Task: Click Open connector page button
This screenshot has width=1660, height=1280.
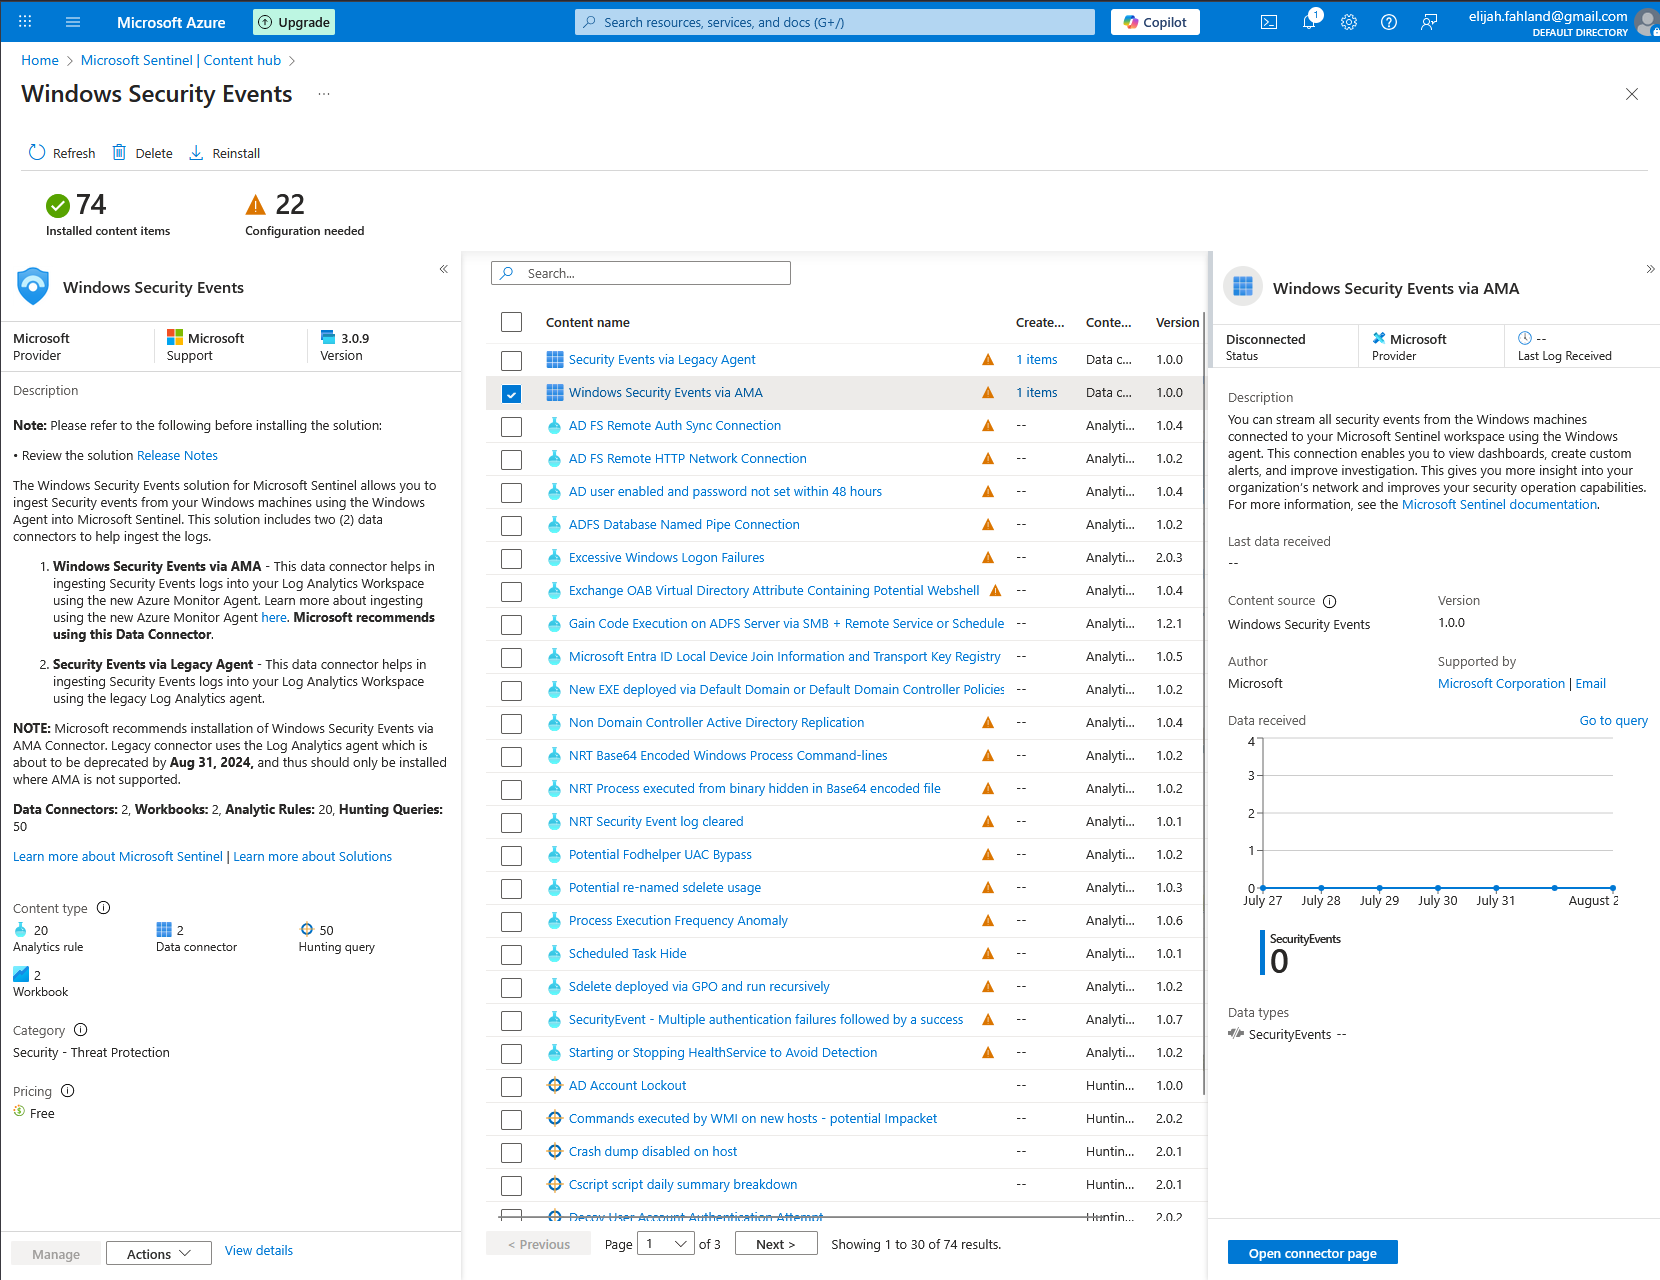Action: (x=1312, y=1253)
